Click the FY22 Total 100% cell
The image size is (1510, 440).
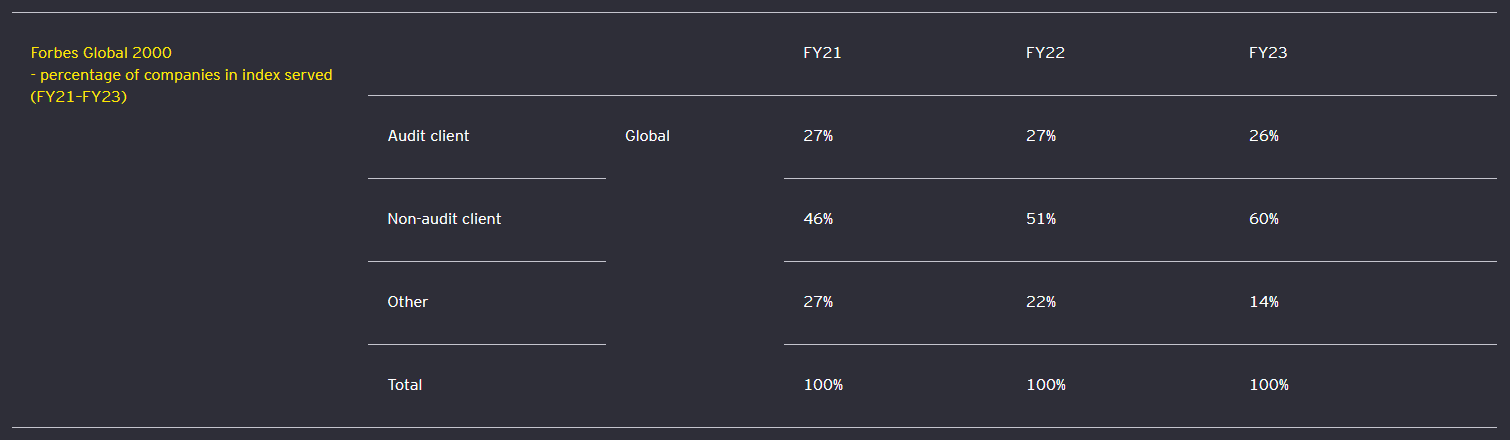click(x=1046, y=385)
